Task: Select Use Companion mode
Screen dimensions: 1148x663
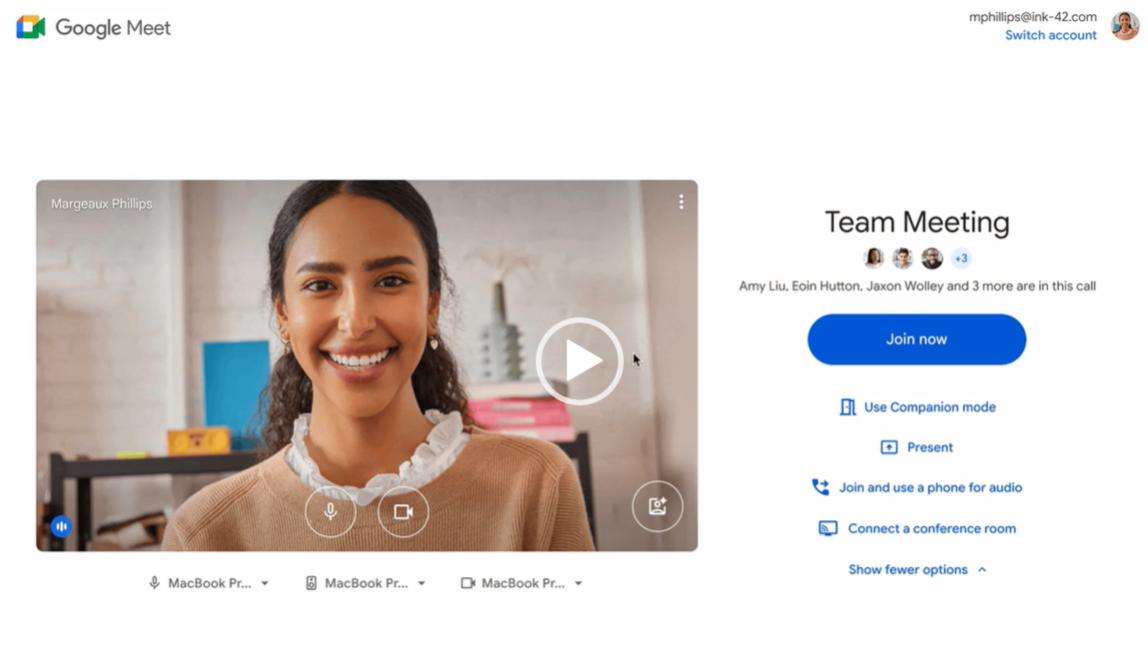Action: coord(917,407)
